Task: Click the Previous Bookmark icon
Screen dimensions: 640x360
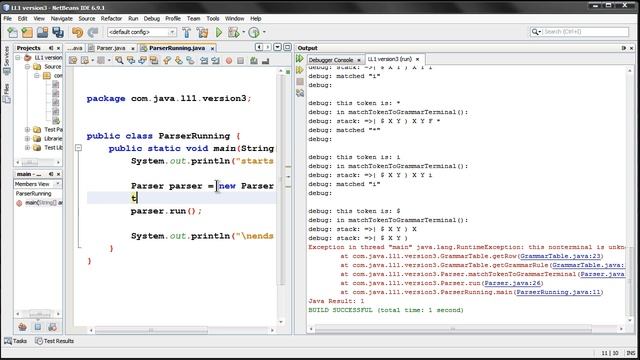Action: click(167, 60)
